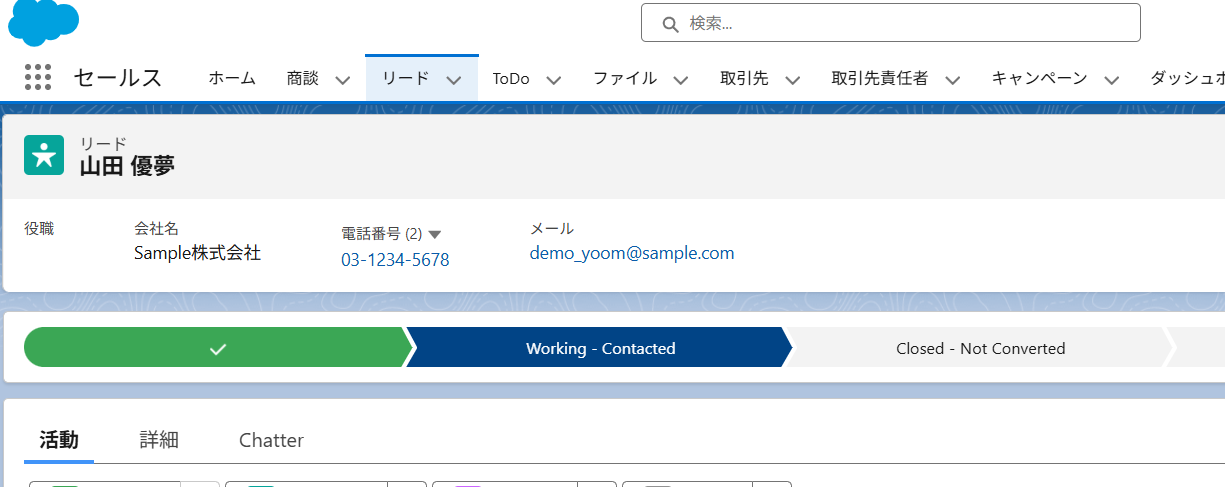Switch to the Chatter tab
This screenshot has width=1225, height=487.
(271, 440)
